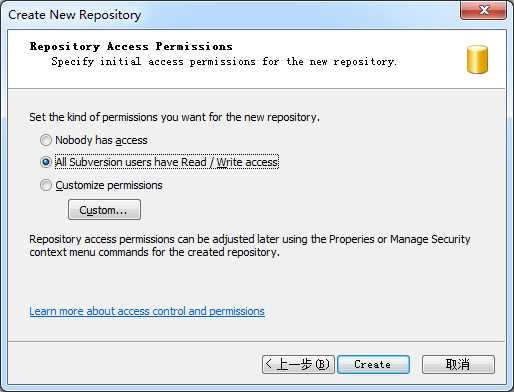The width and height of the screenshot is (514, 392).
Task: Open the Custom... permissions button
Action: click(104, 210)
